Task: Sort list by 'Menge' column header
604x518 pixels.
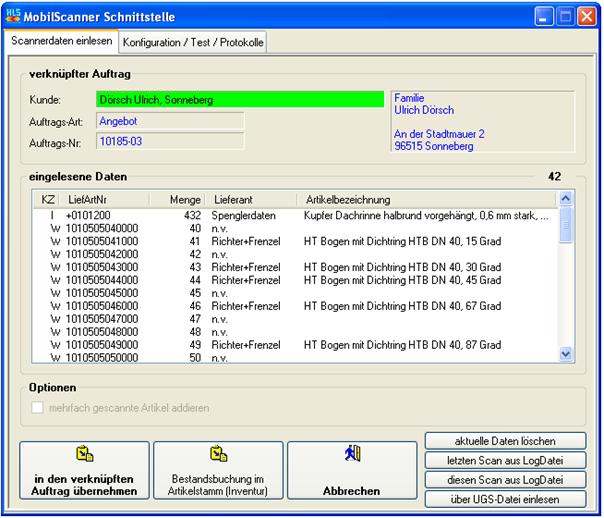Action: pyautogui.click(x=187, y=199)
